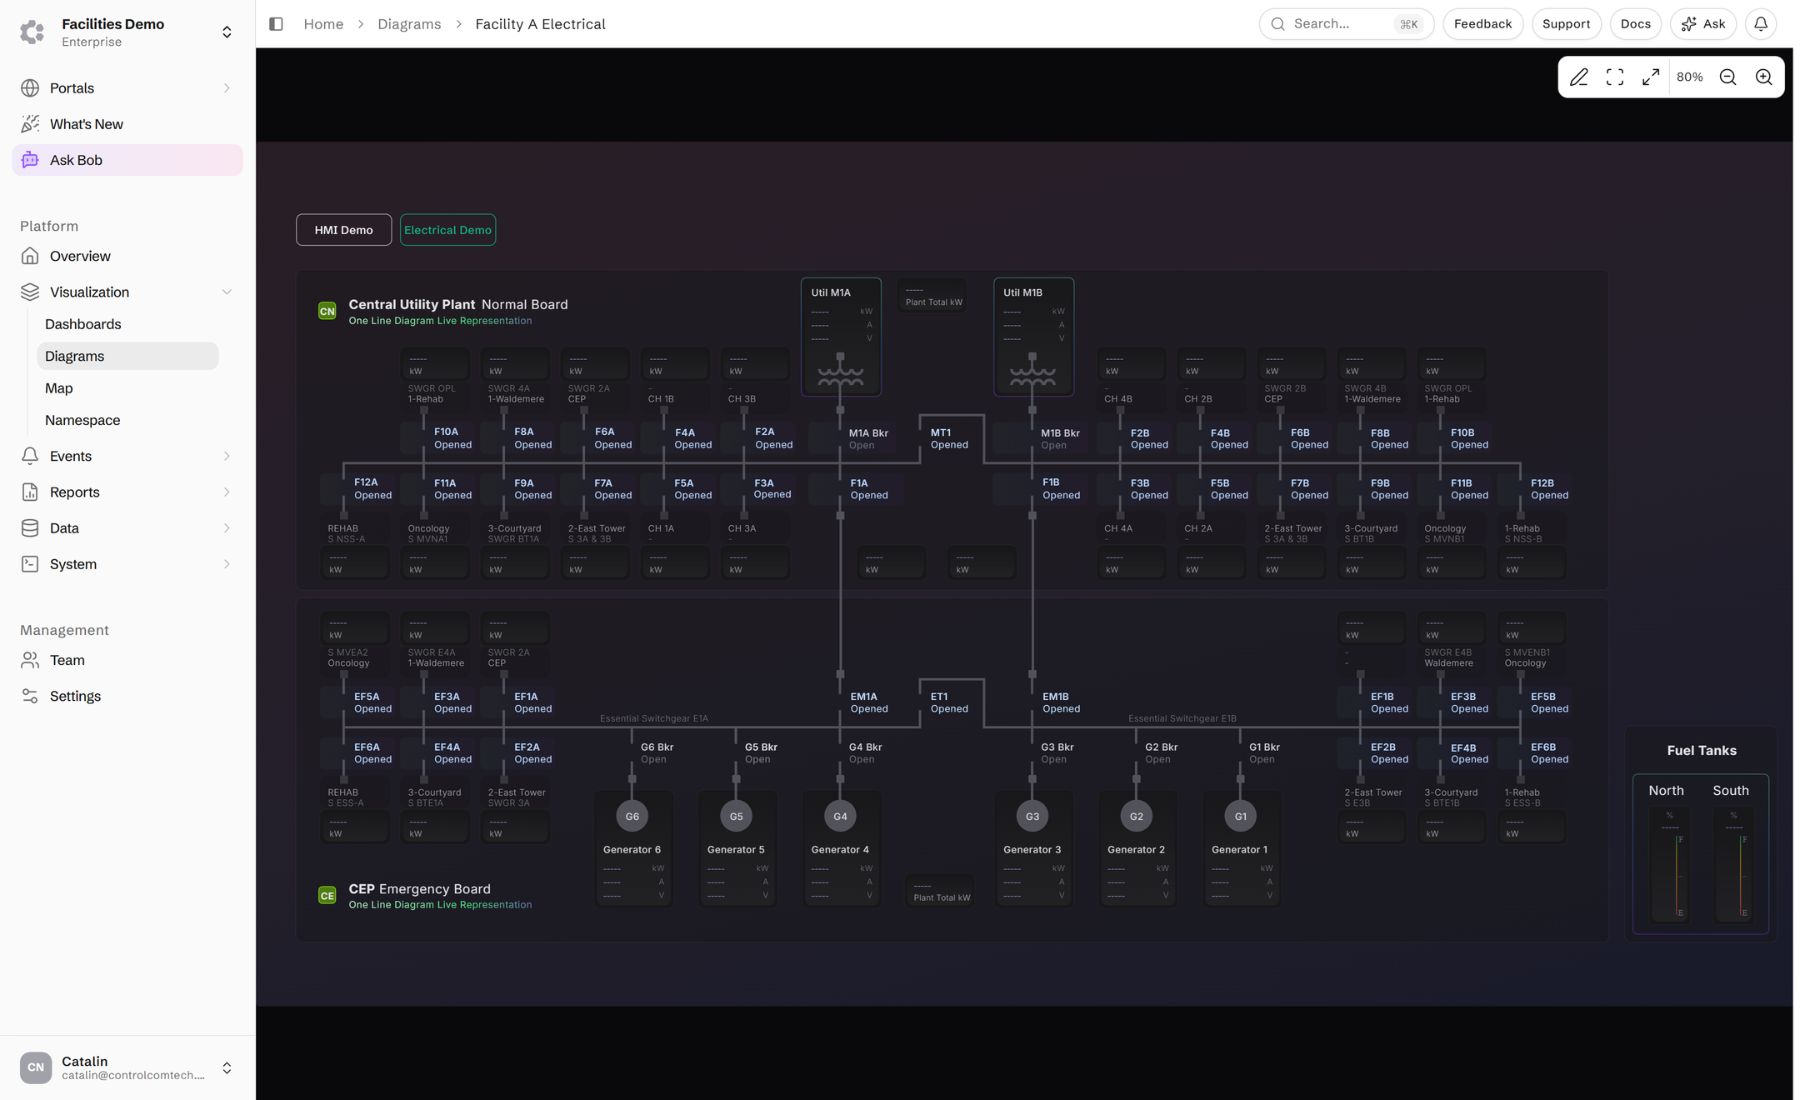Click the Facilities Demo logo icon
1800x1100 pixels.
(32, 32)
